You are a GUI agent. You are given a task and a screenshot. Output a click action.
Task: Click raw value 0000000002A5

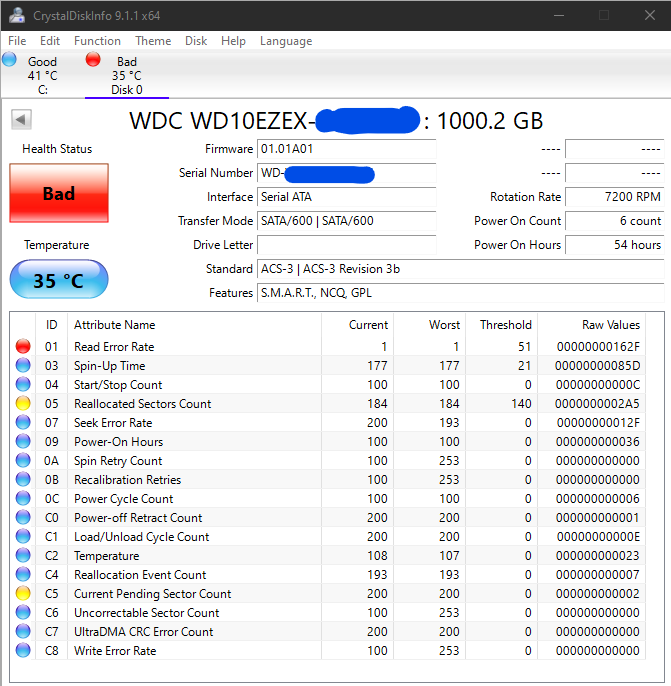pyautogui.click(x=597, y=403)
